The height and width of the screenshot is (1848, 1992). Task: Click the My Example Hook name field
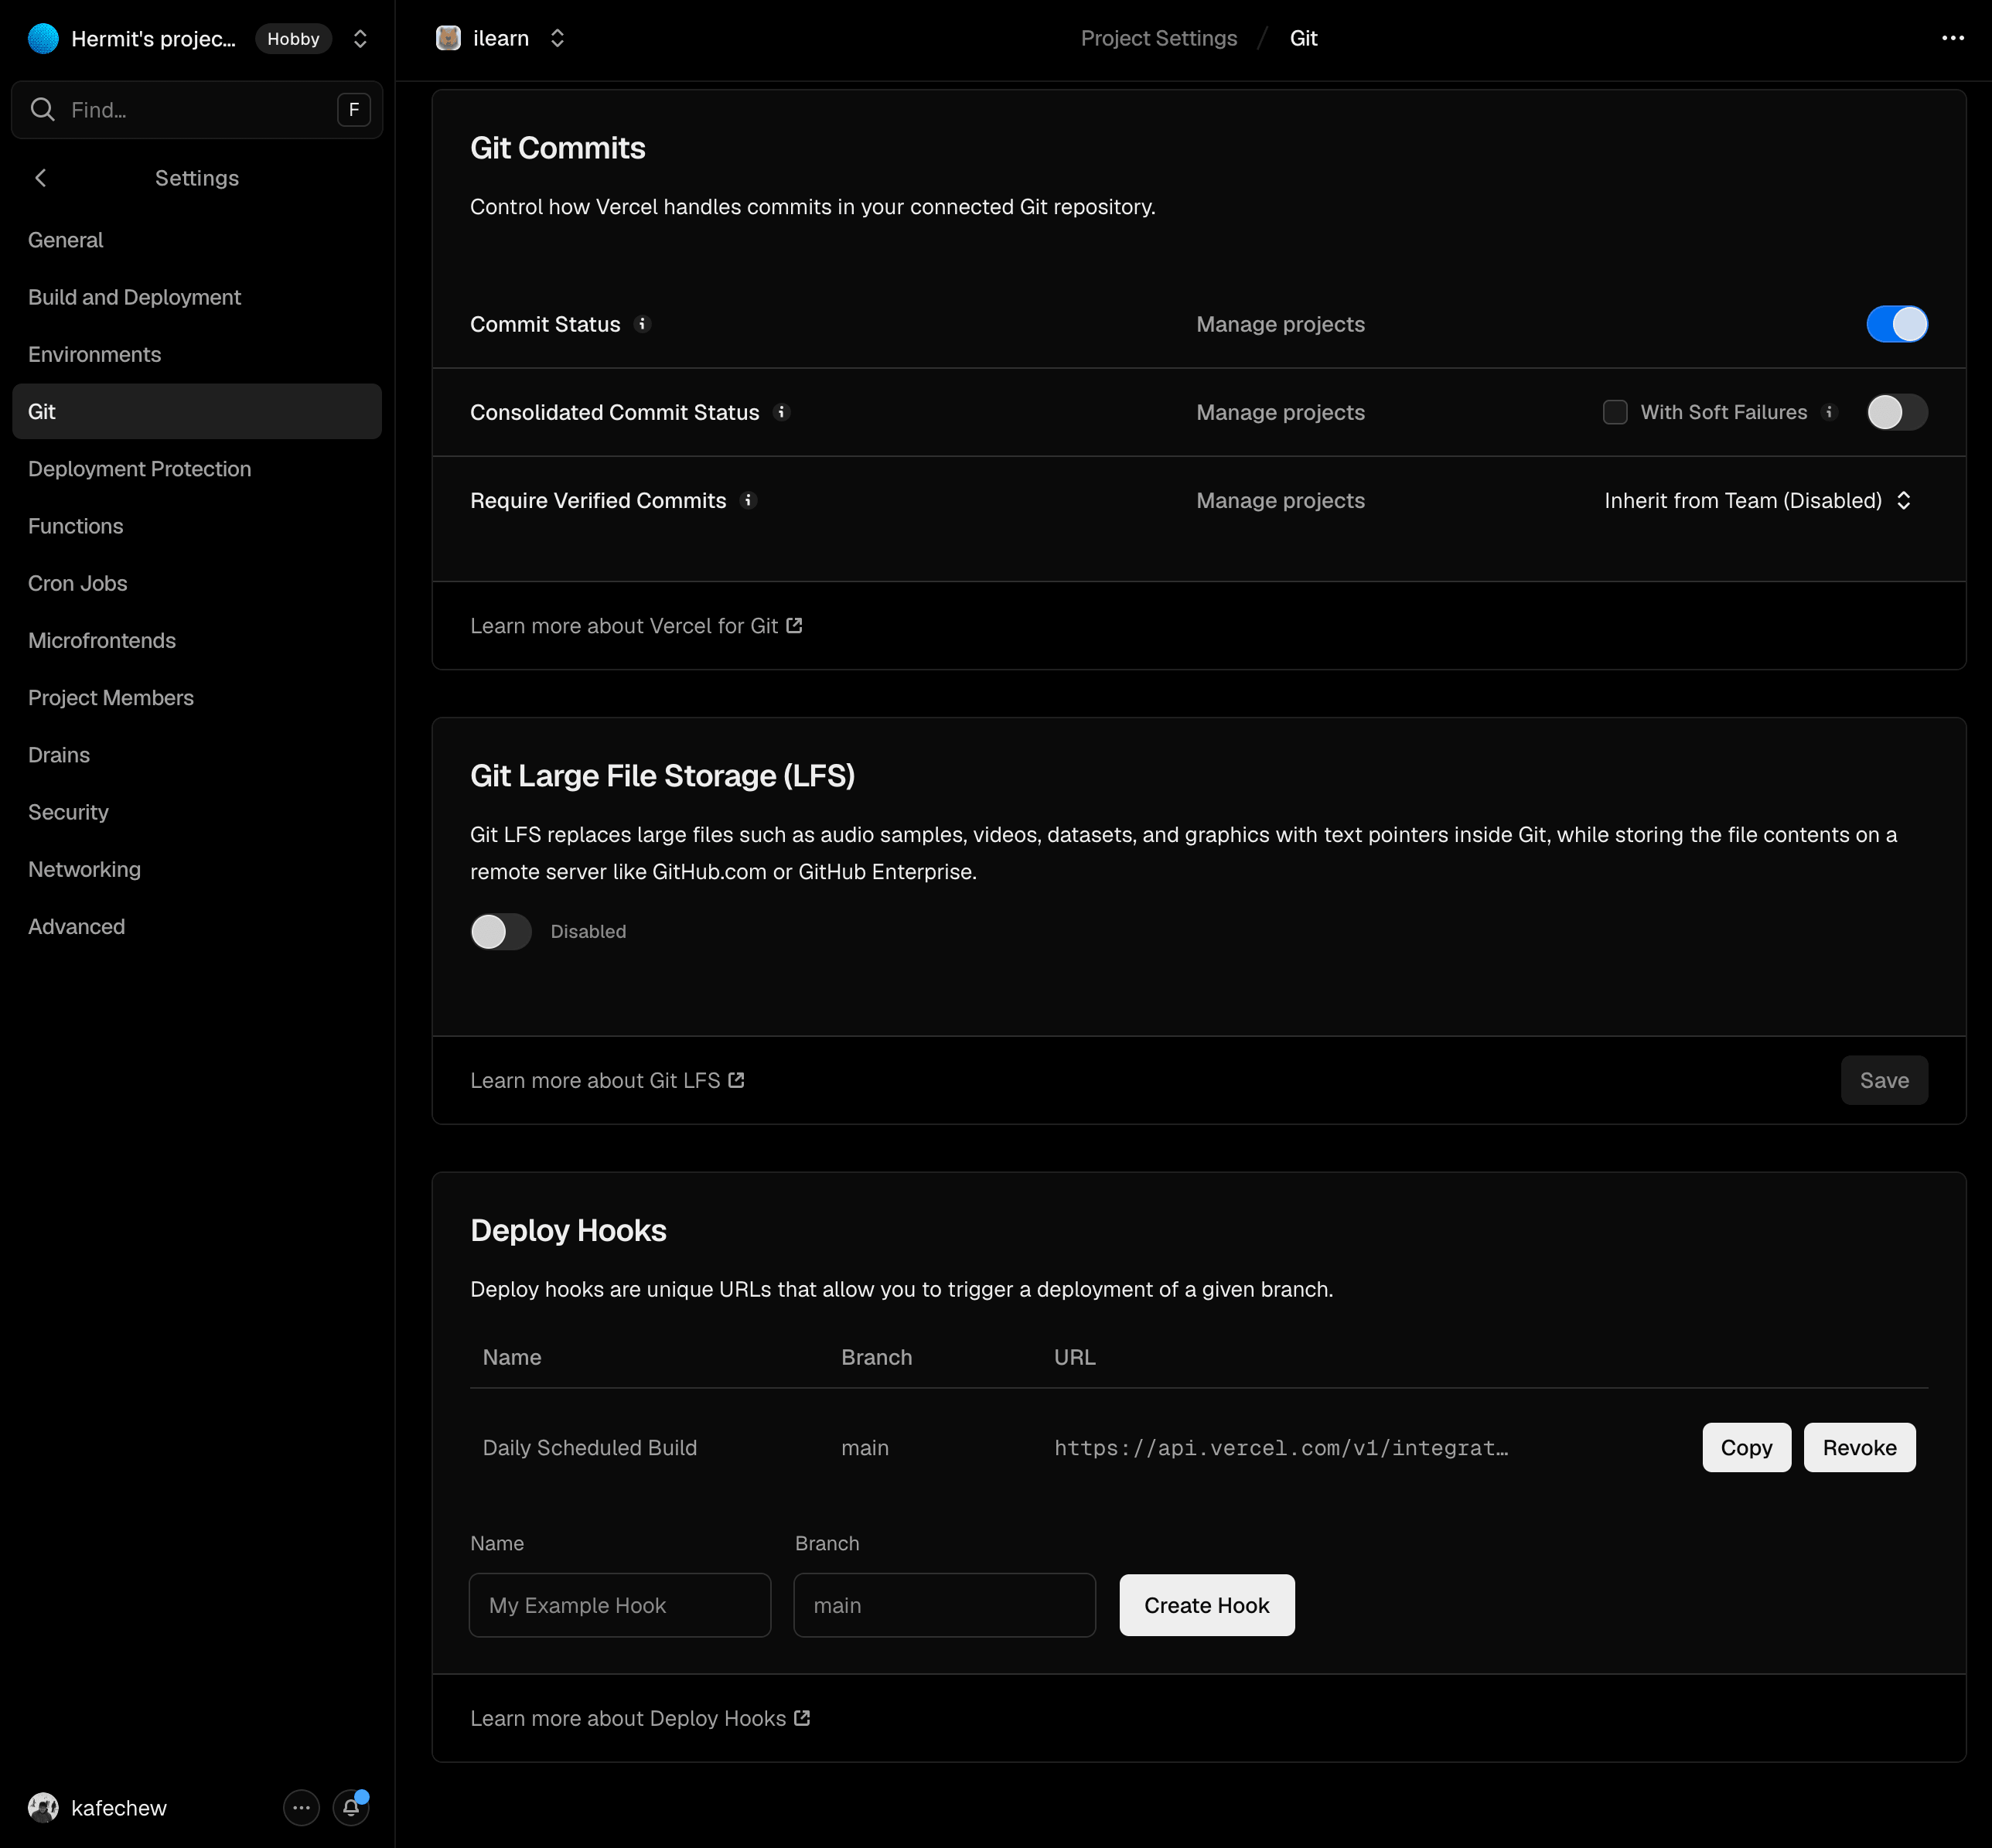pyautogui.click(x=619, y=1604)
